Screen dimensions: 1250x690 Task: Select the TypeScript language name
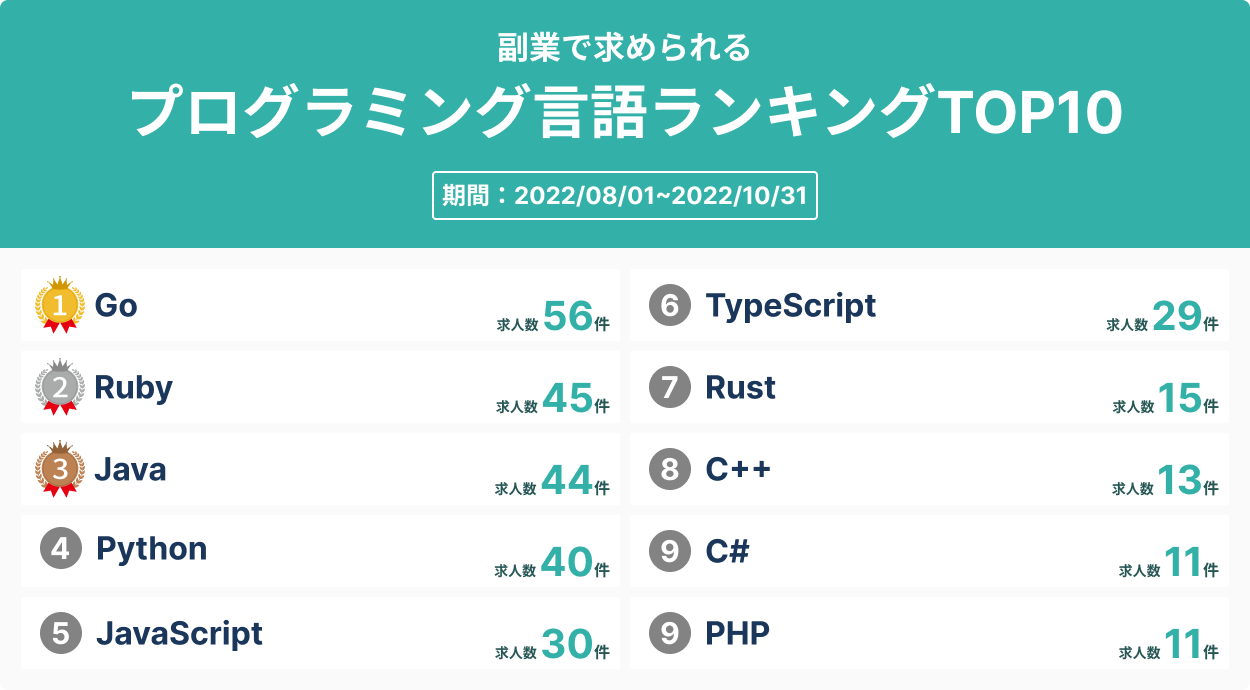pyautogui.click(x=791, y=305)
